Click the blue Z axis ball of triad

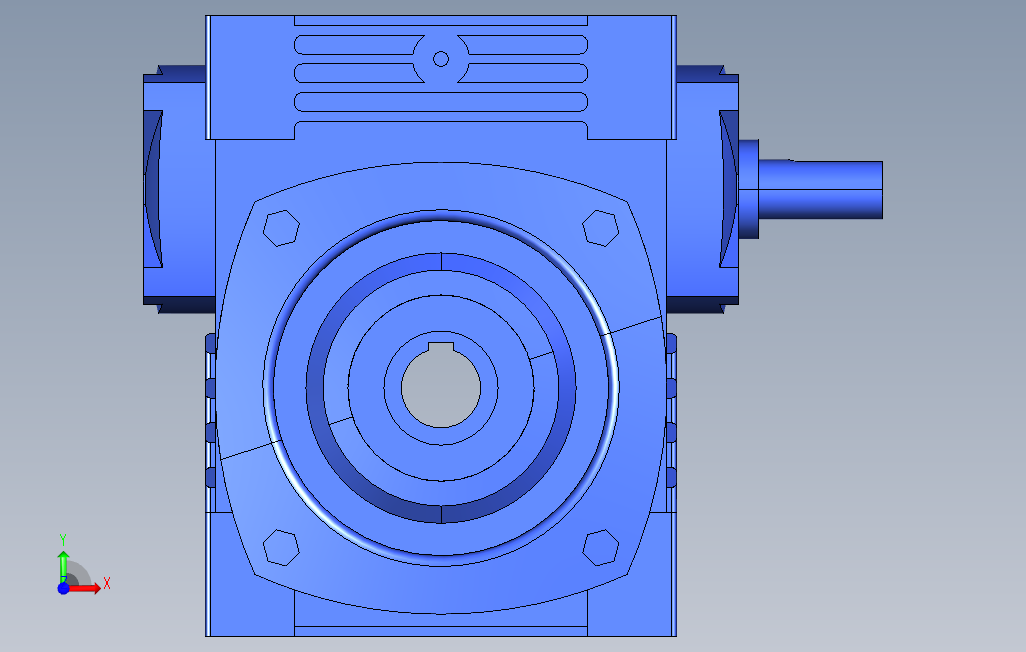tap(63, 589)
